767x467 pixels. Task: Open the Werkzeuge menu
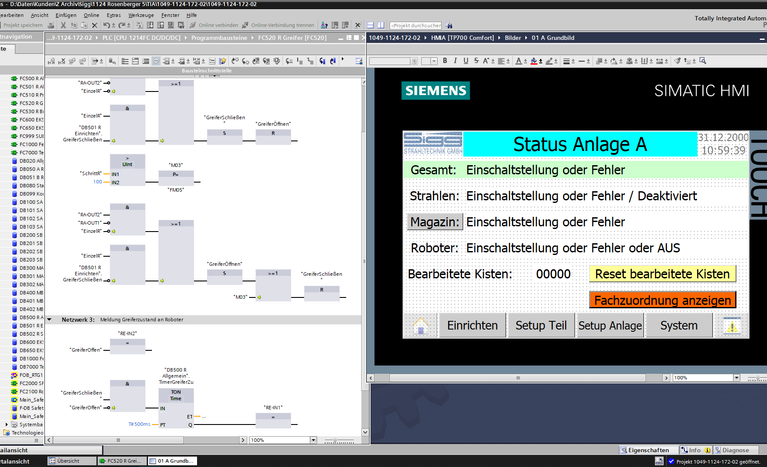point(141,15)
